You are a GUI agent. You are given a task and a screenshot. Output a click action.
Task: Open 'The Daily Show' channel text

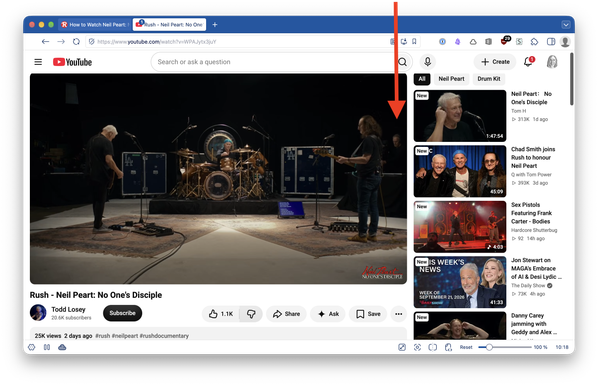point(528,285)
